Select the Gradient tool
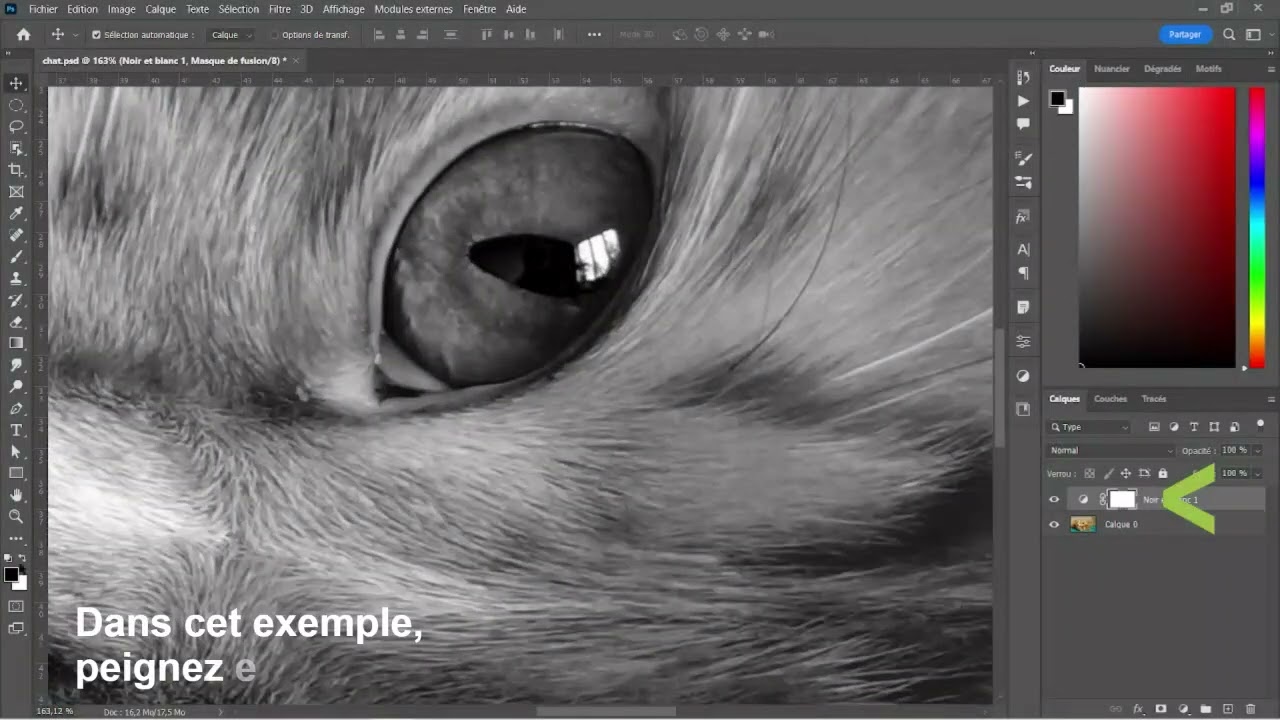The image size is (1280, 720). click(16, 343)
